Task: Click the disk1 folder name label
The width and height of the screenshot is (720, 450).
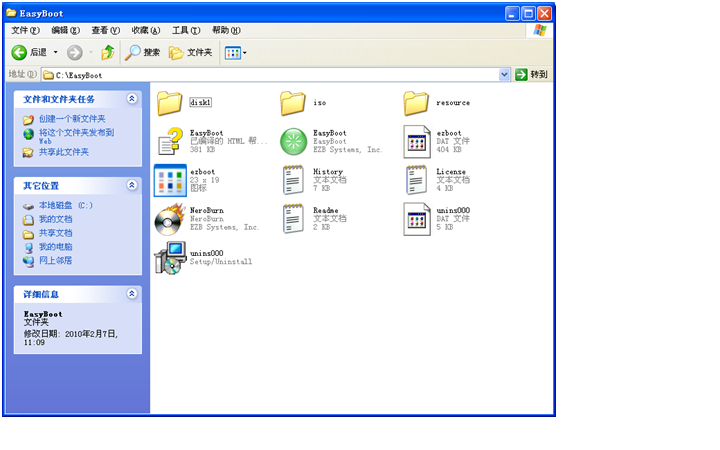Action: [x=201, y=102]
